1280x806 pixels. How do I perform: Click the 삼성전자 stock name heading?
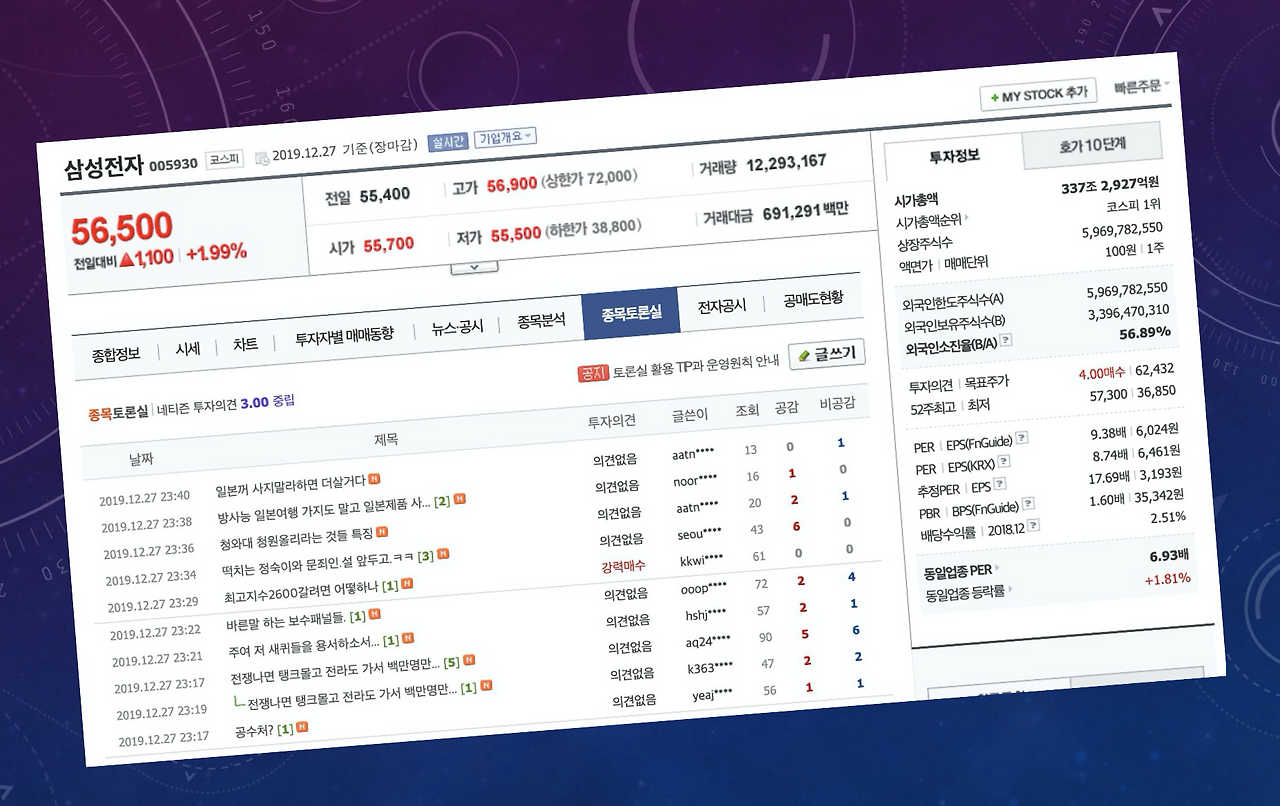(x=105, y=168)
